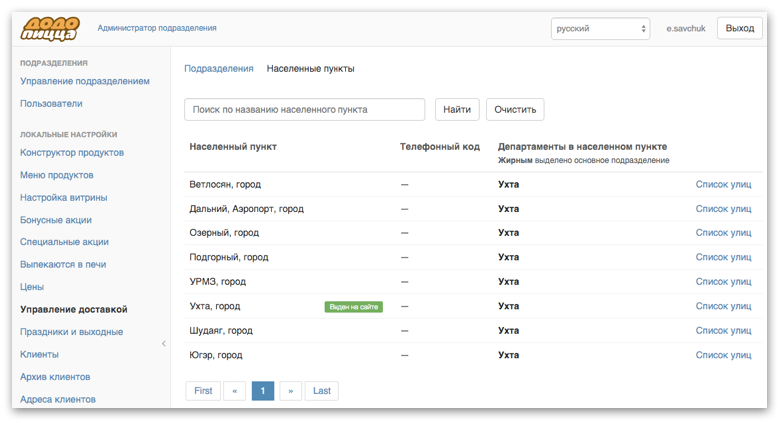Image resolution: width=780 pixels, height=423 pixels.
Task: Open Список улиц for Озерный
Action: click(723, 233)
